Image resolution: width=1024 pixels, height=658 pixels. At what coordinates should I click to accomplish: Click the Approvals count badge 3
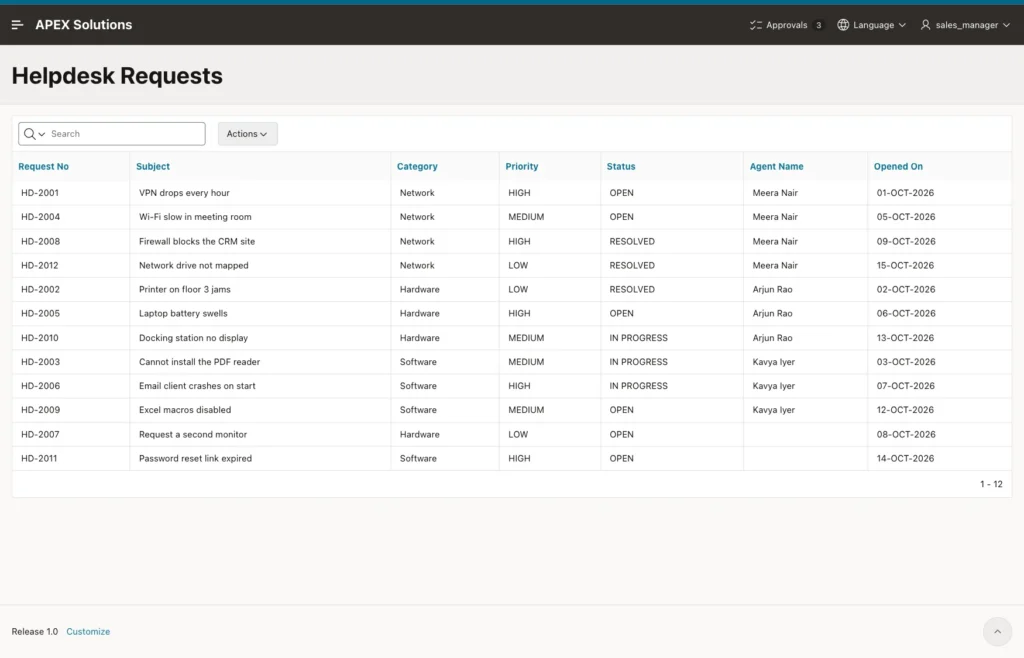[x=818, y=25]
